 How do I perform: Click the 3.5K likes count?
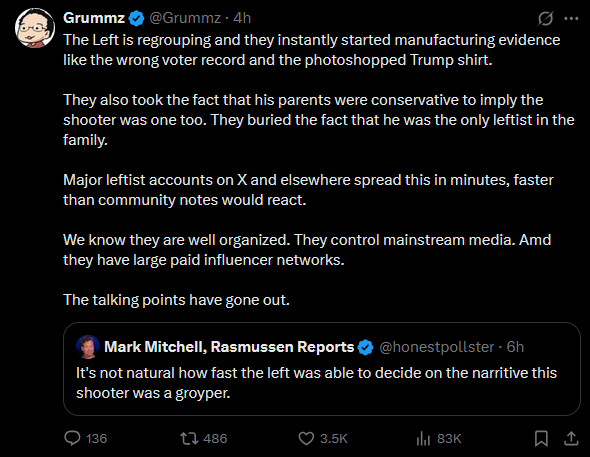point(334,439)
